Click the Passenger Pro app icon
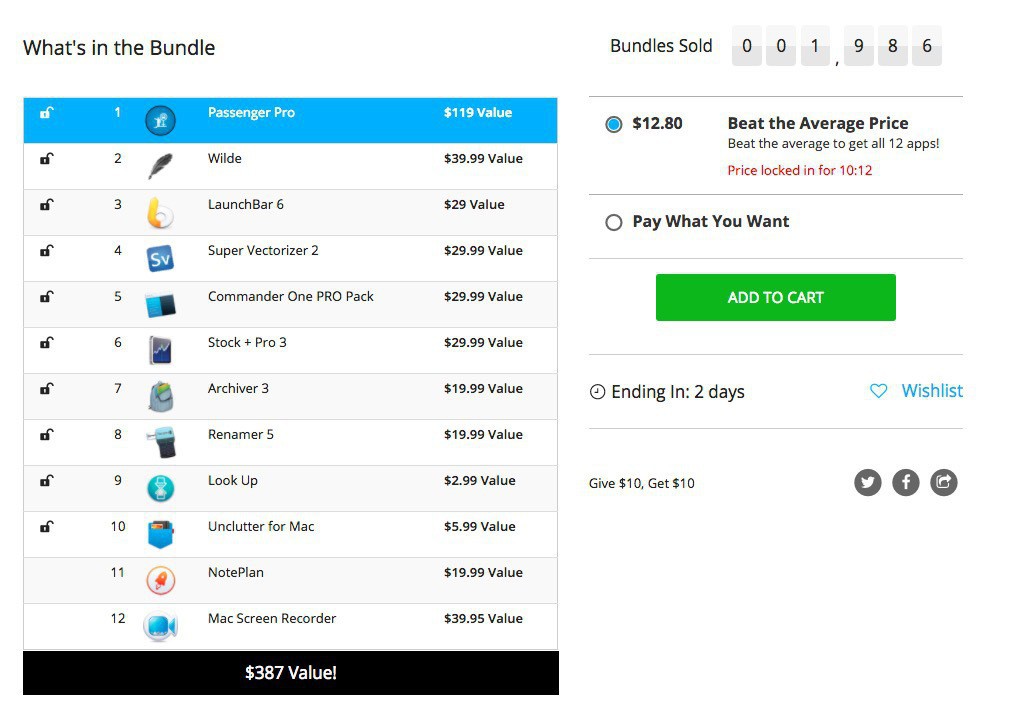 pyautogui.click(x=160, y=120)
